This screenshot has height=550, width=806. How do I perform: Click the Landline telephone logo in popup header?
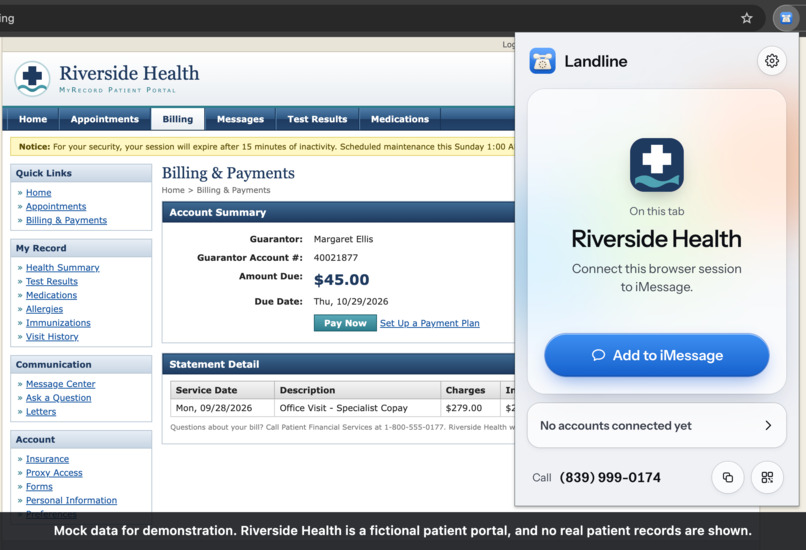coord(542,61)
